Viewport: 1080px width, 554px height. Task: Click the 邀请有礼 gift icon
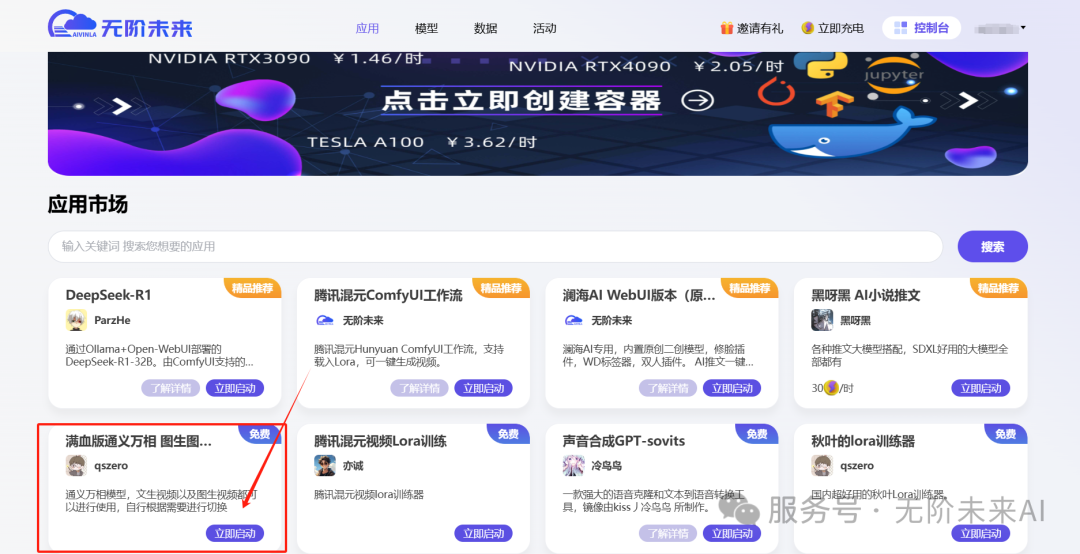[x=727, y=28]
